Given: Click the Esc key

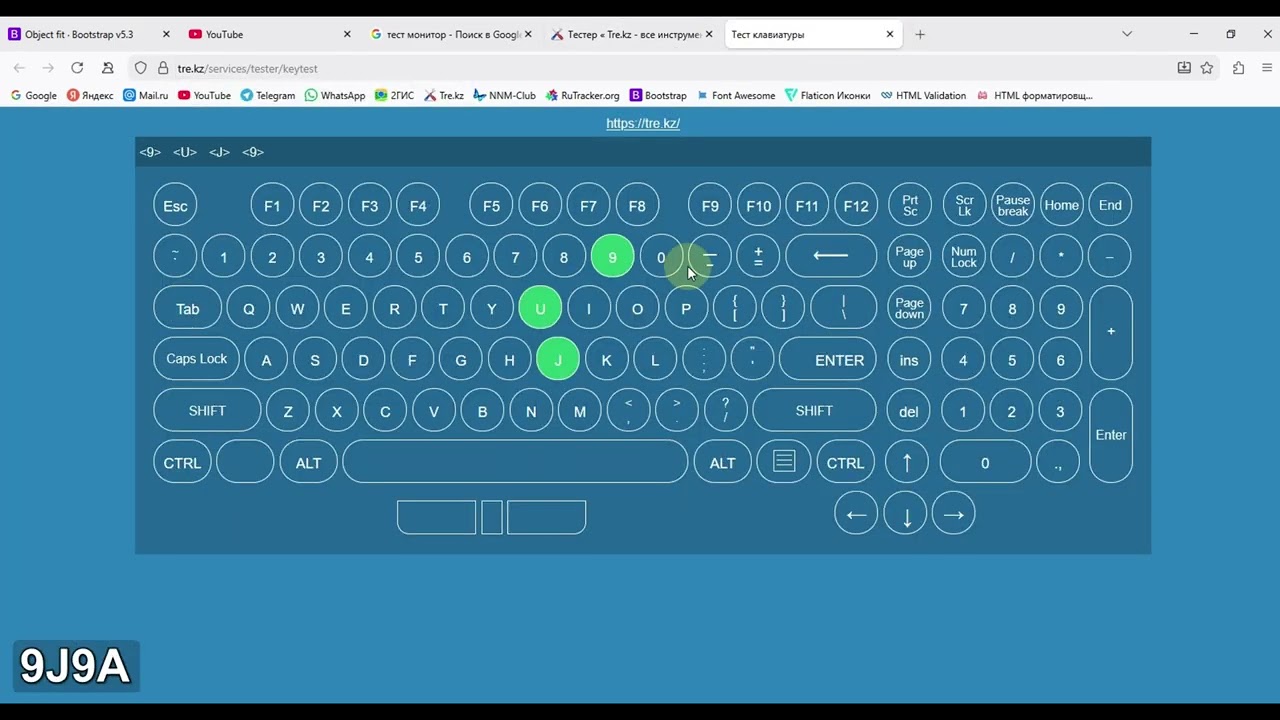Looking at the screenshot, I should point(175,206).
